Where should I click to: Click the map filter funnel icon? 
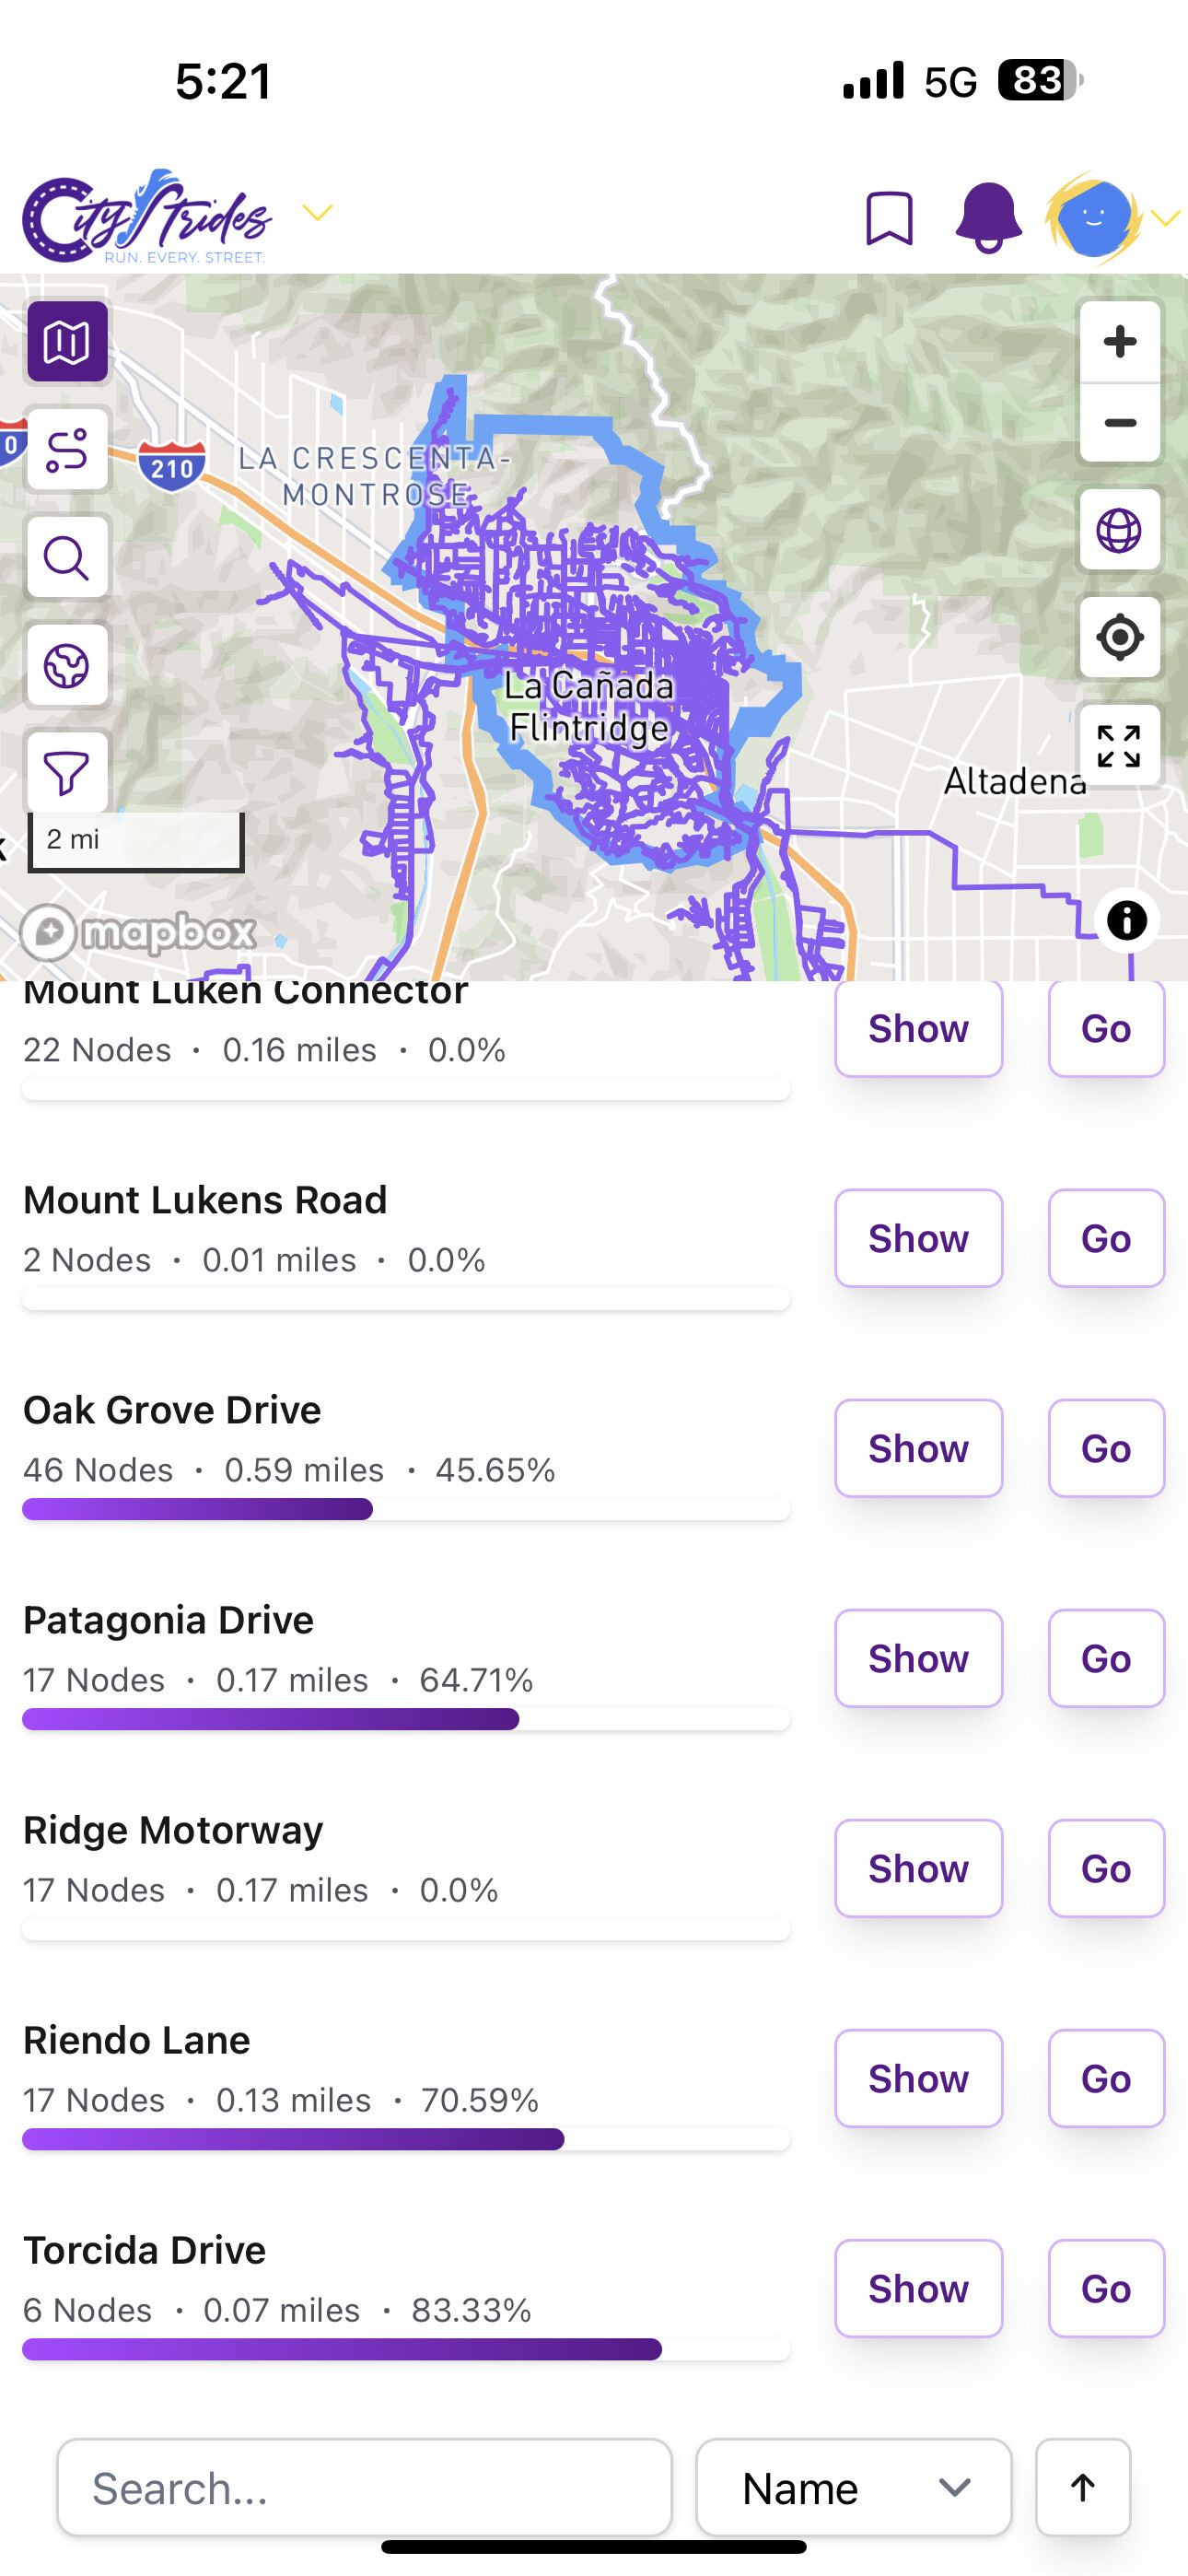[67, 773]
